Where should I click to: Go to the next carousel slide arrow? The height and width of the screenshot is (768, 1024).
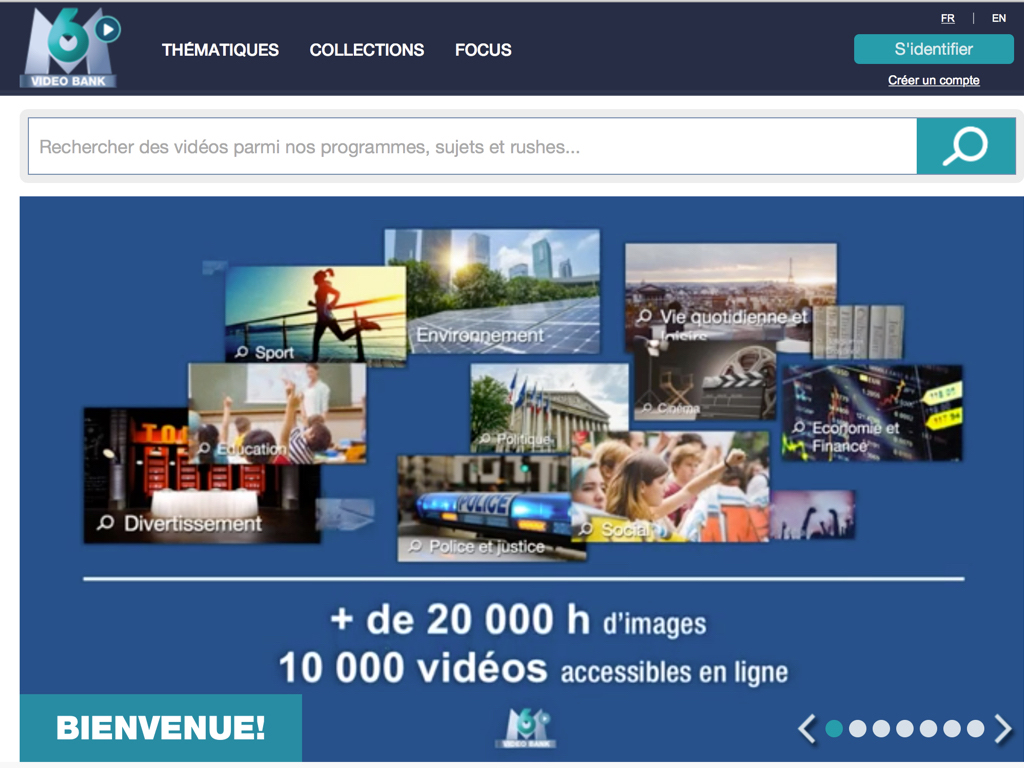tap(1003, 729)
